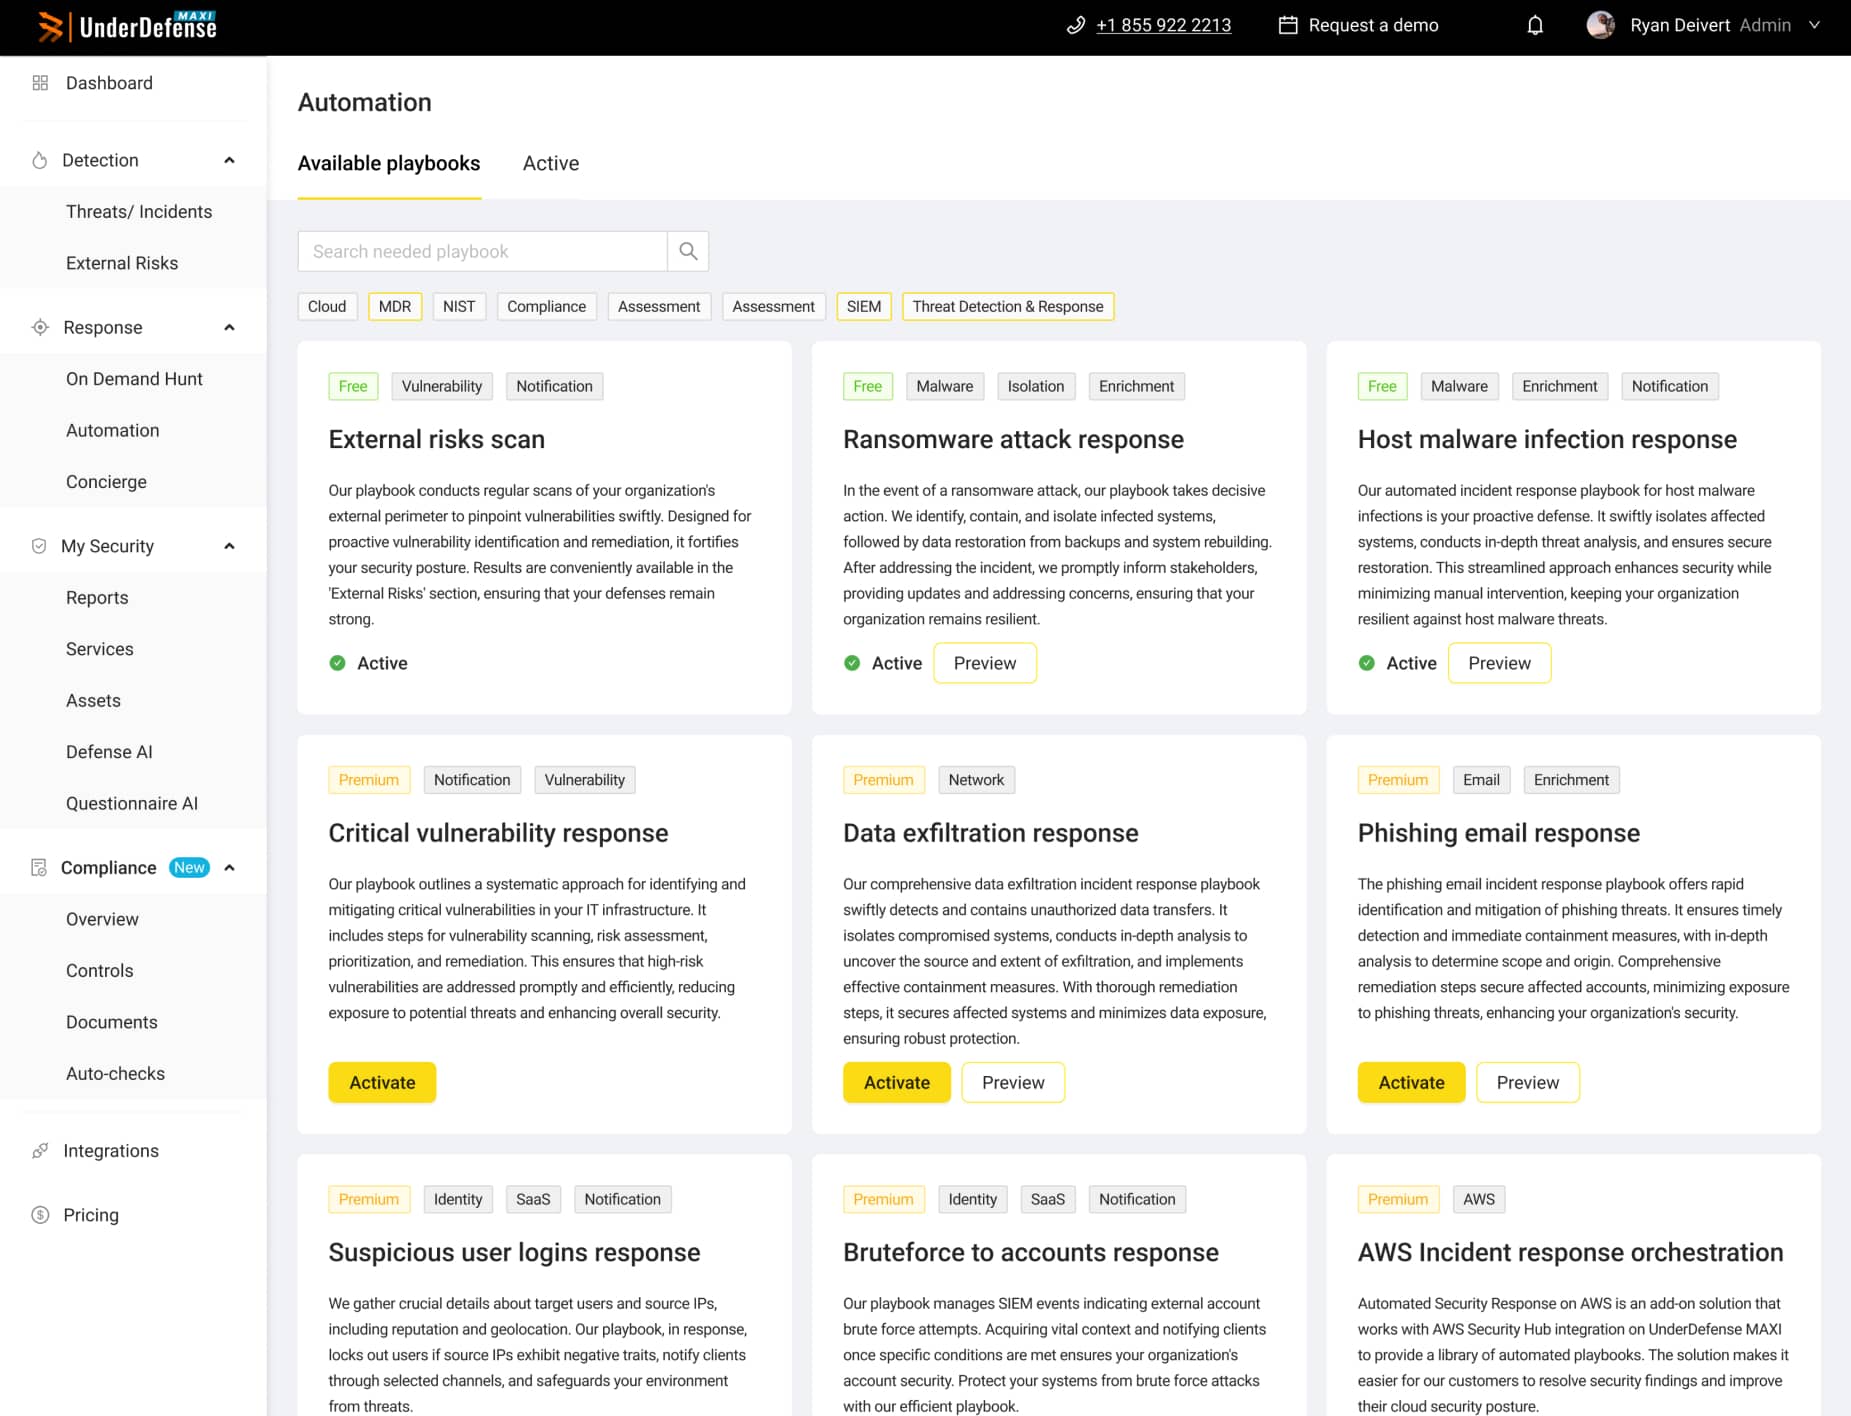1851x1416 pixels.
Task: Focus the Search needed playbook field
Action: pos(482,251)
